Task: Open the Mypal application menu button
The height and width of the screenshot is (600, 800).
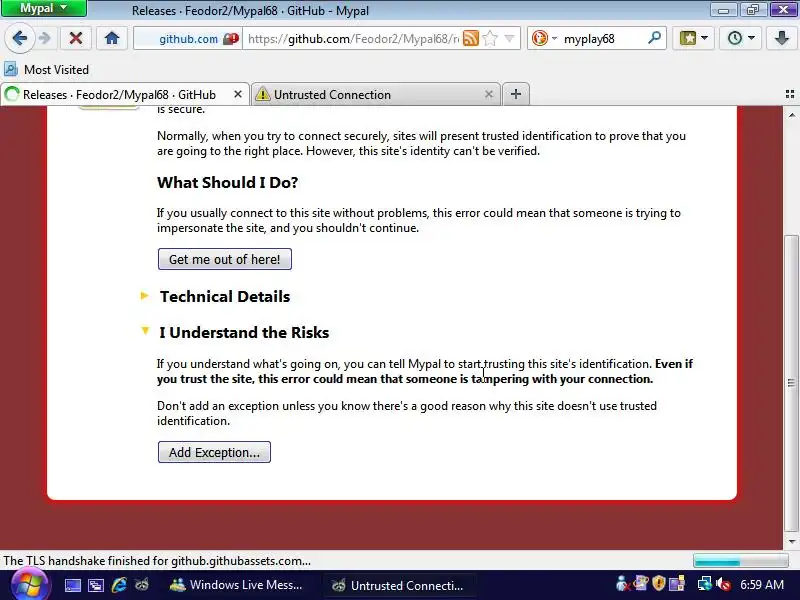Action: (43, 8)
